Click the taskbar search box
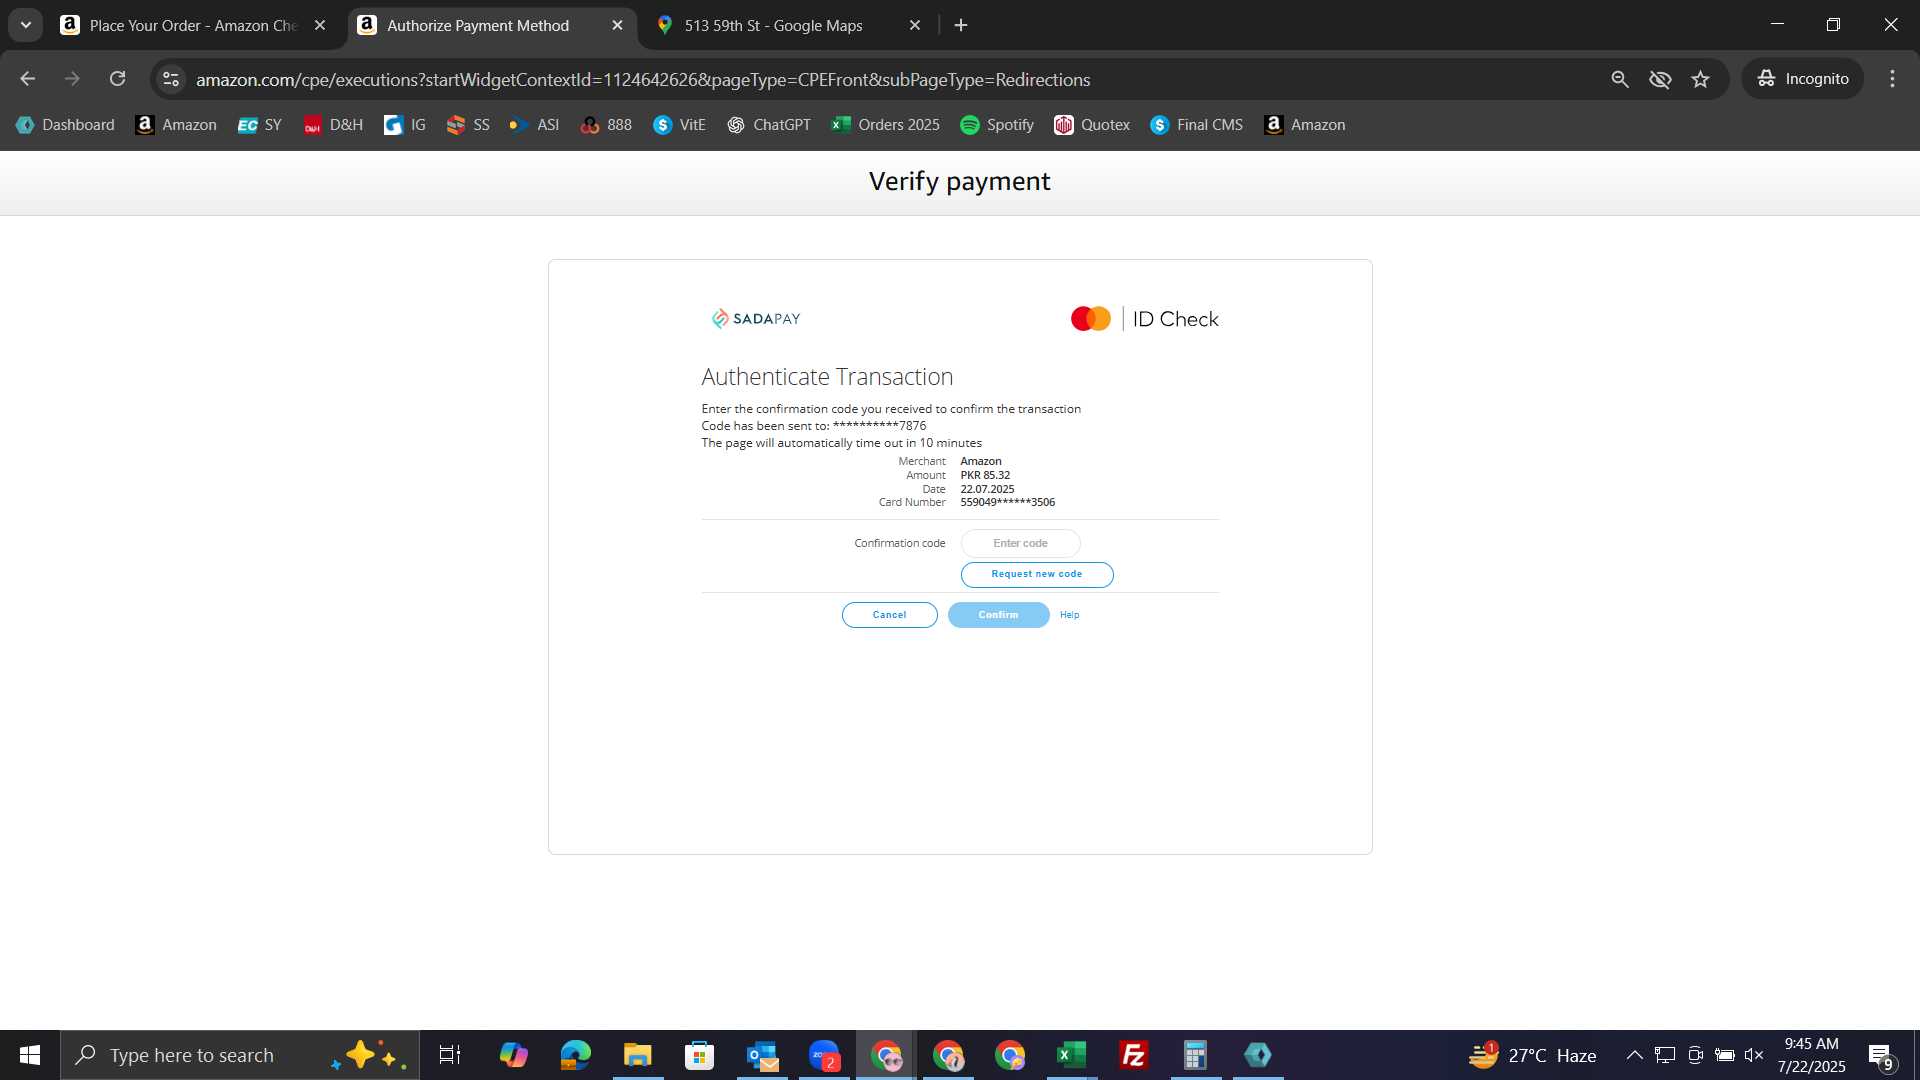This screenshot has height=1080, width=1920. (x=240, y=1055)
